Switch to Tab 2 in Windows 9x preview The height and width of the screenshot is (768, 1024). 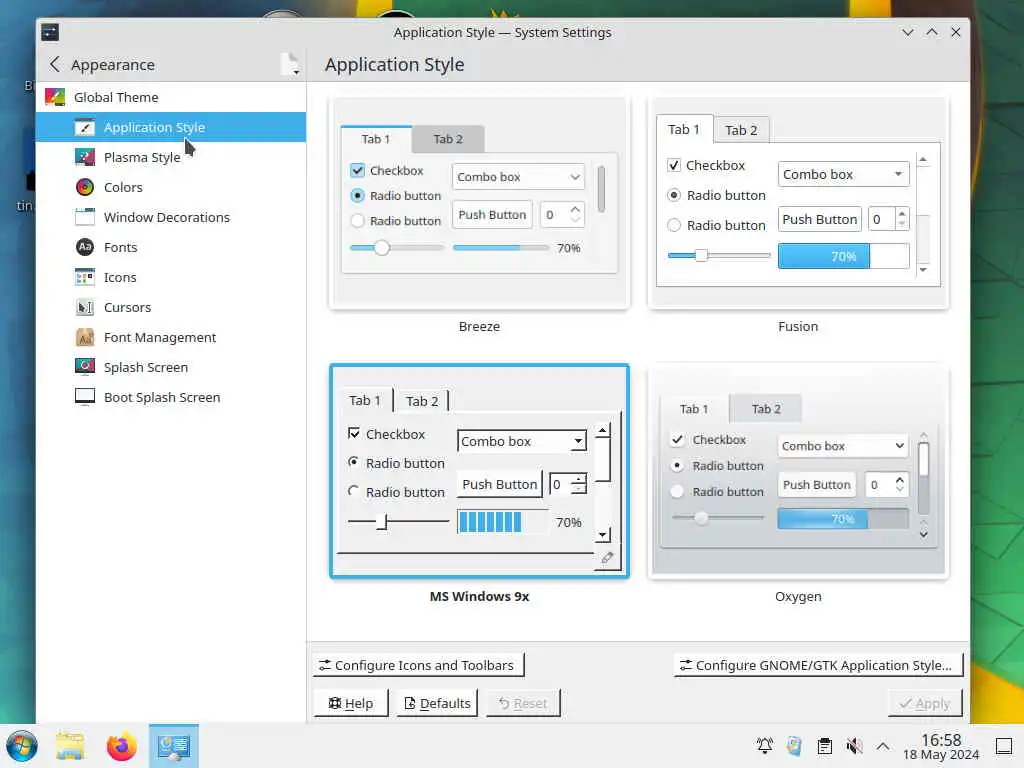(422, 401)
